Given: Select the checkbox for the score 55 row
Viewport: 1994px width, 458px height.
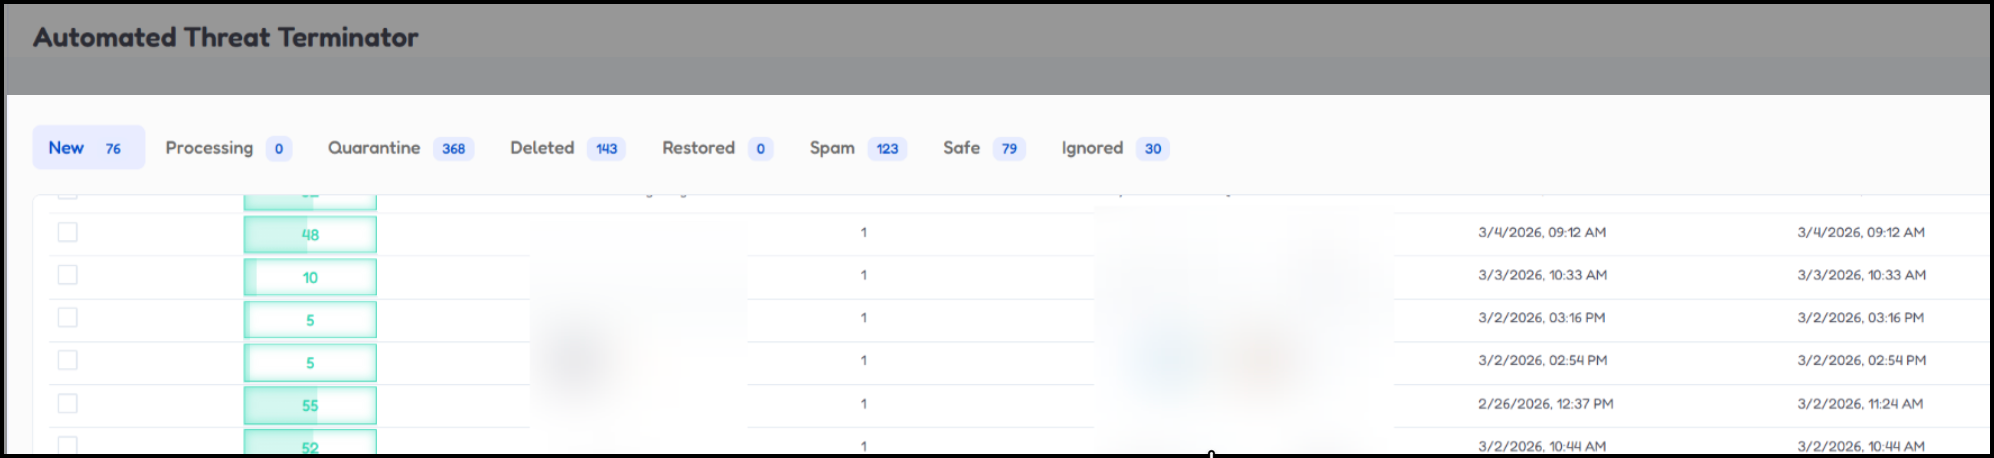Looking at the screenshot, I should point(67,404).
